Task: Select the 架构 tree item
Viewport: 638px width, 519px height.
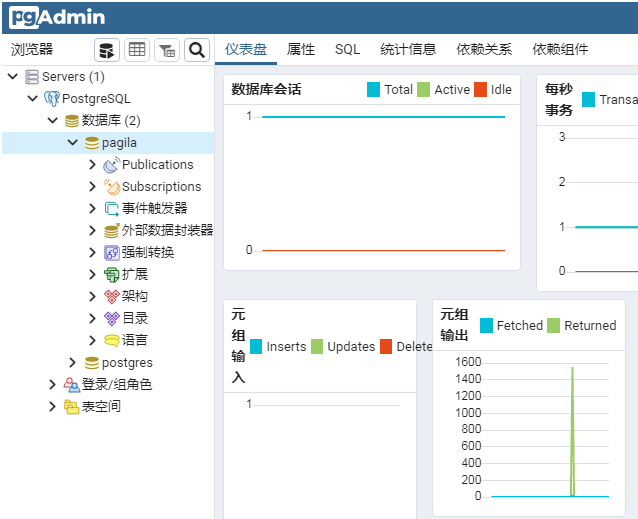Action: [135, 296]
